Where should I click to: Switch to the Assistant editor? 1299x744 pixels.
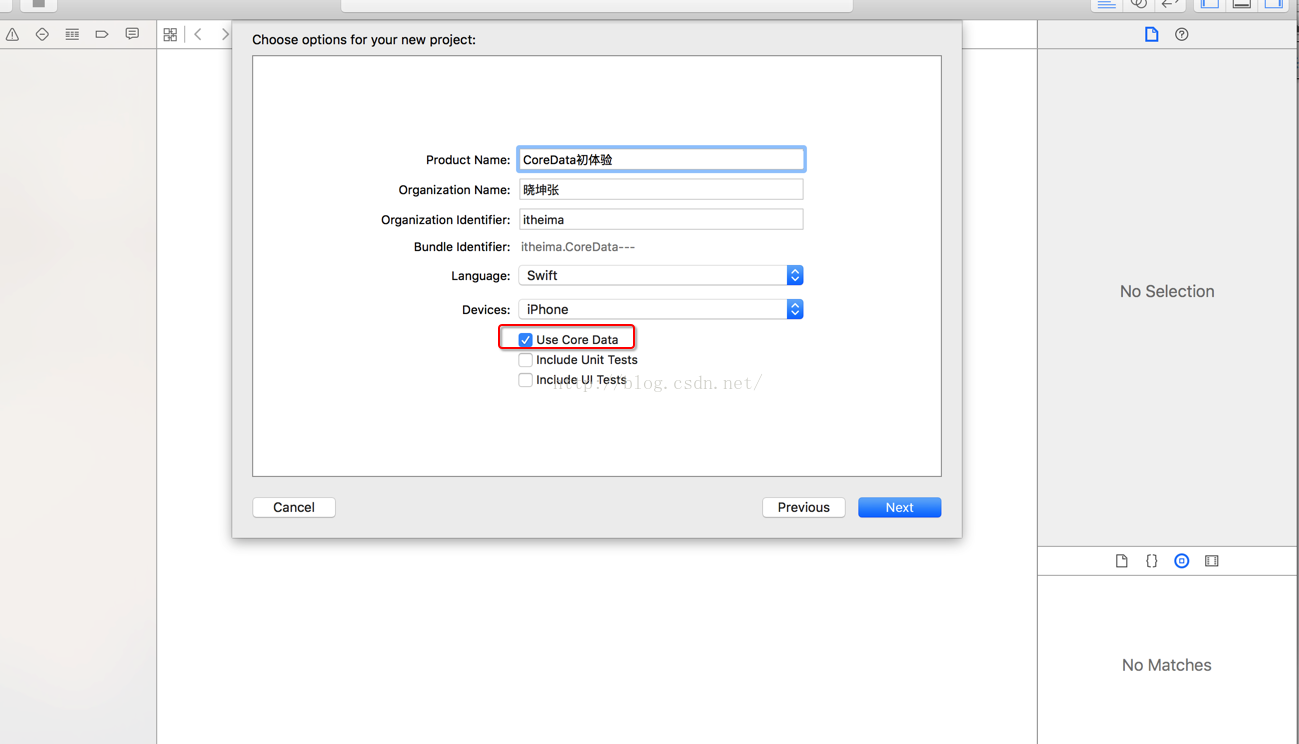pyautogui.click(x=1138, y=4)
